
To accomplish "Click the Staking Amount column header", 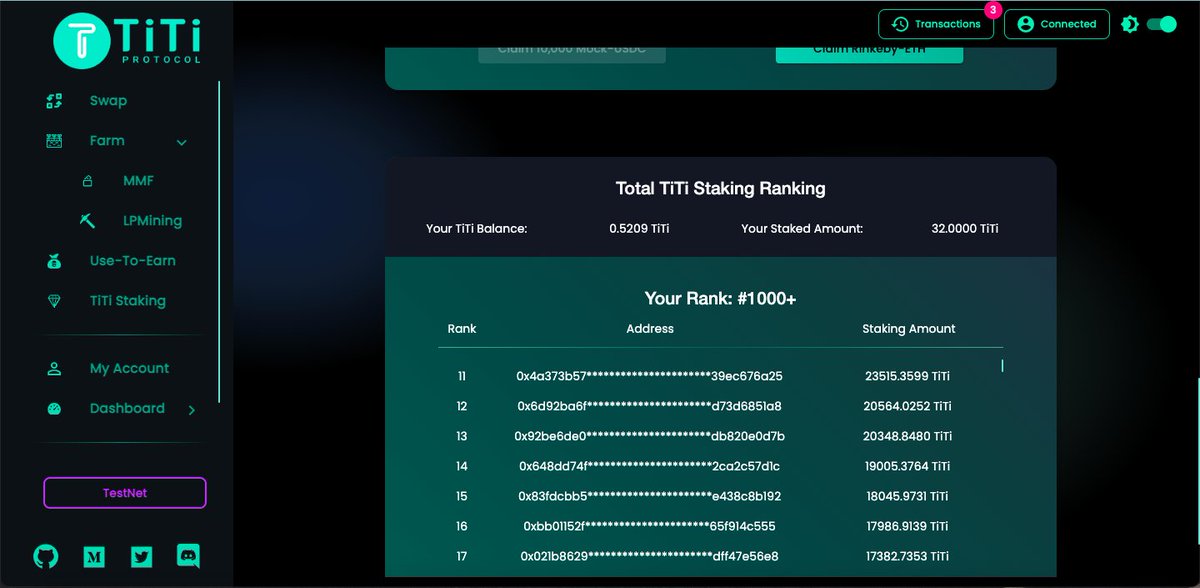I will click(908, 328).
